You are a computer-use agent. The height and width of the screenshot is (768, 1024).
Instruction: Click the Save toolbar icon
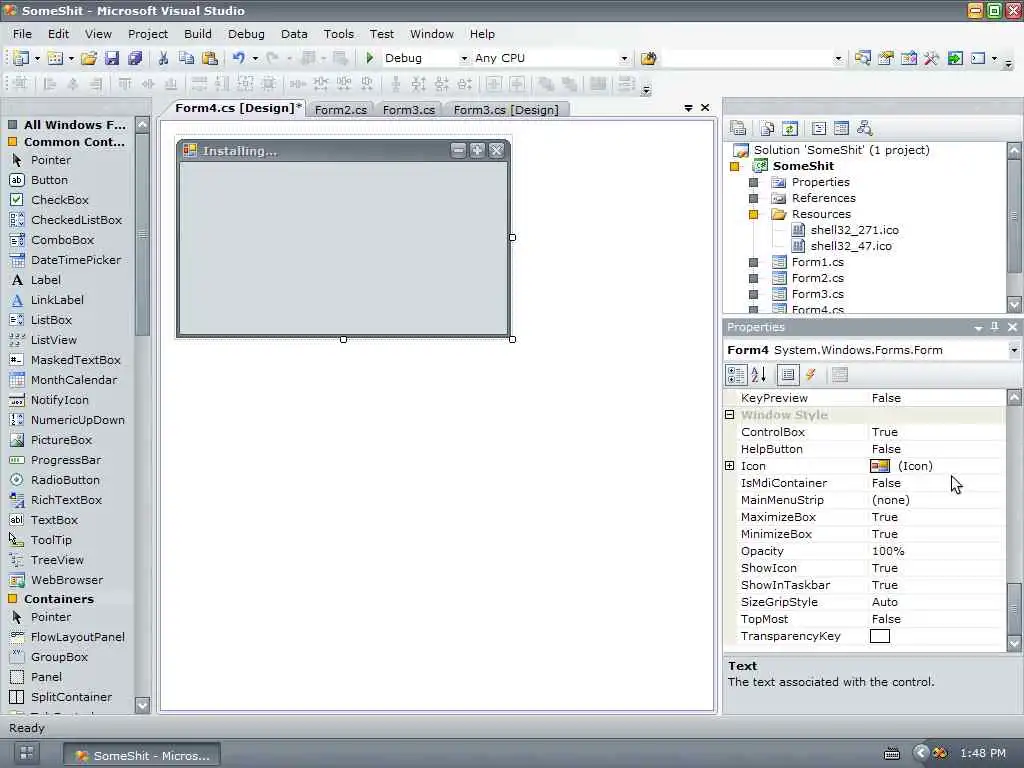[x=112, y=58]
